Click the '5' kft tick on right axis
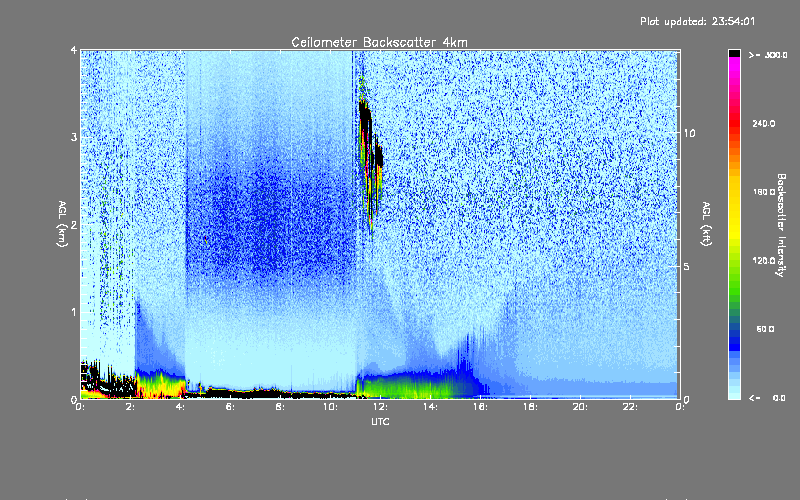The width and height of the screenshot is (800, 500). coord(687,266)
